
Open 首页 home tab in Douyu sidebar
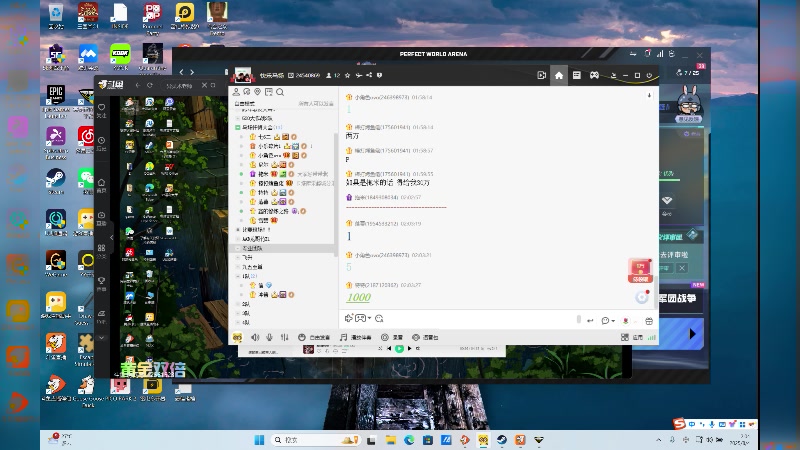(102, 186)
